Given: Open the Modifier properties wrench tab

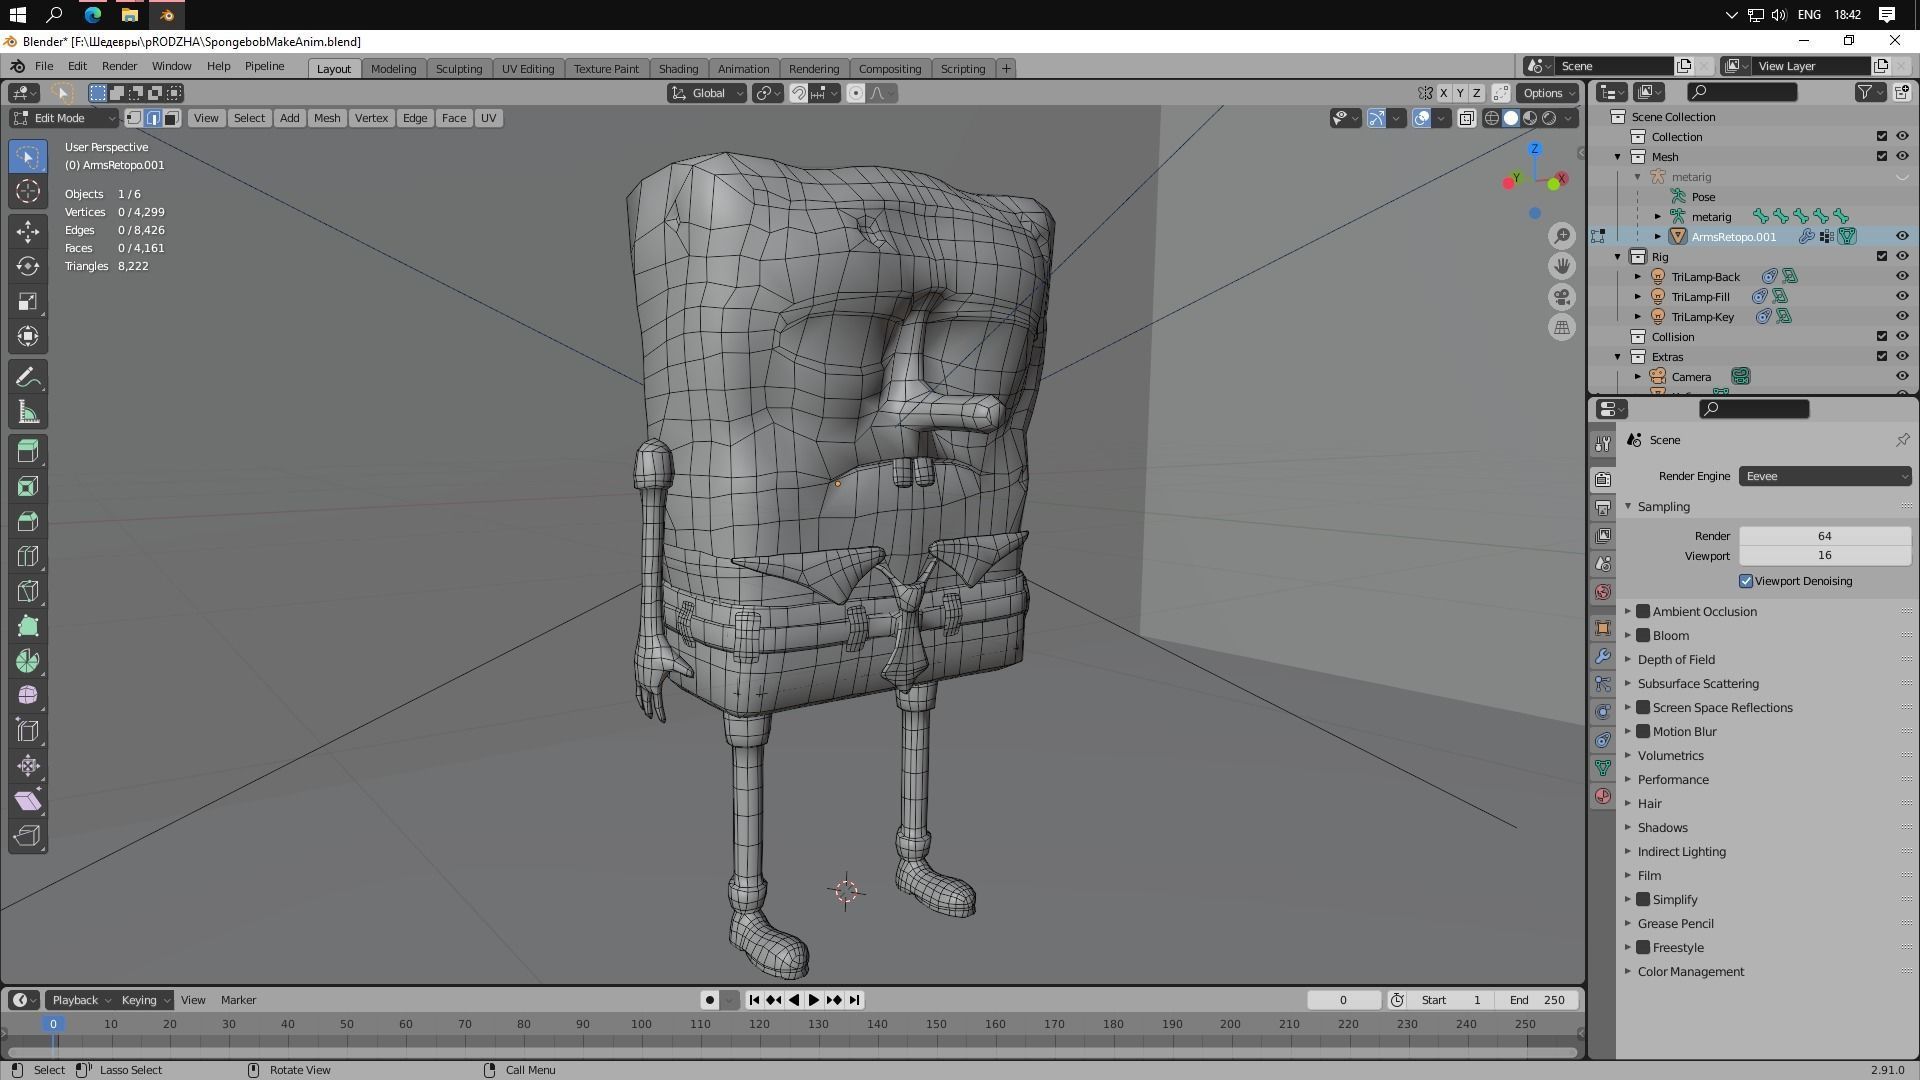Looking at the screenshot, I should pos(1603,656).
